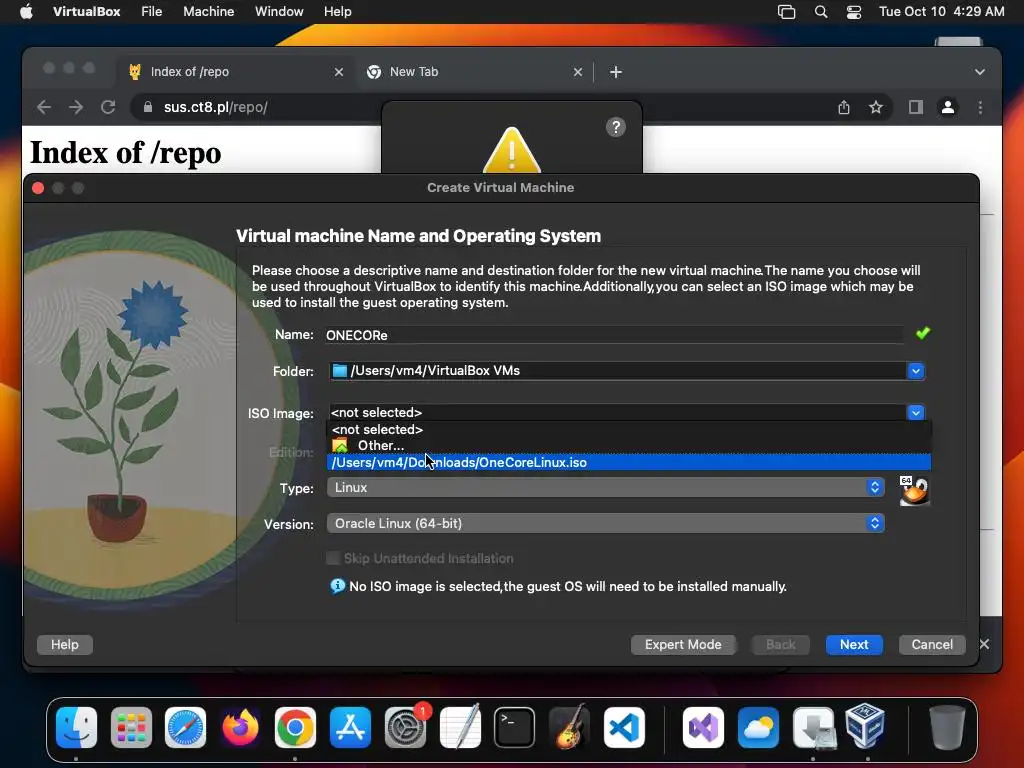Launch Terminal from the dock
The width and height of the screenshot is (1024, 768).
515,727
